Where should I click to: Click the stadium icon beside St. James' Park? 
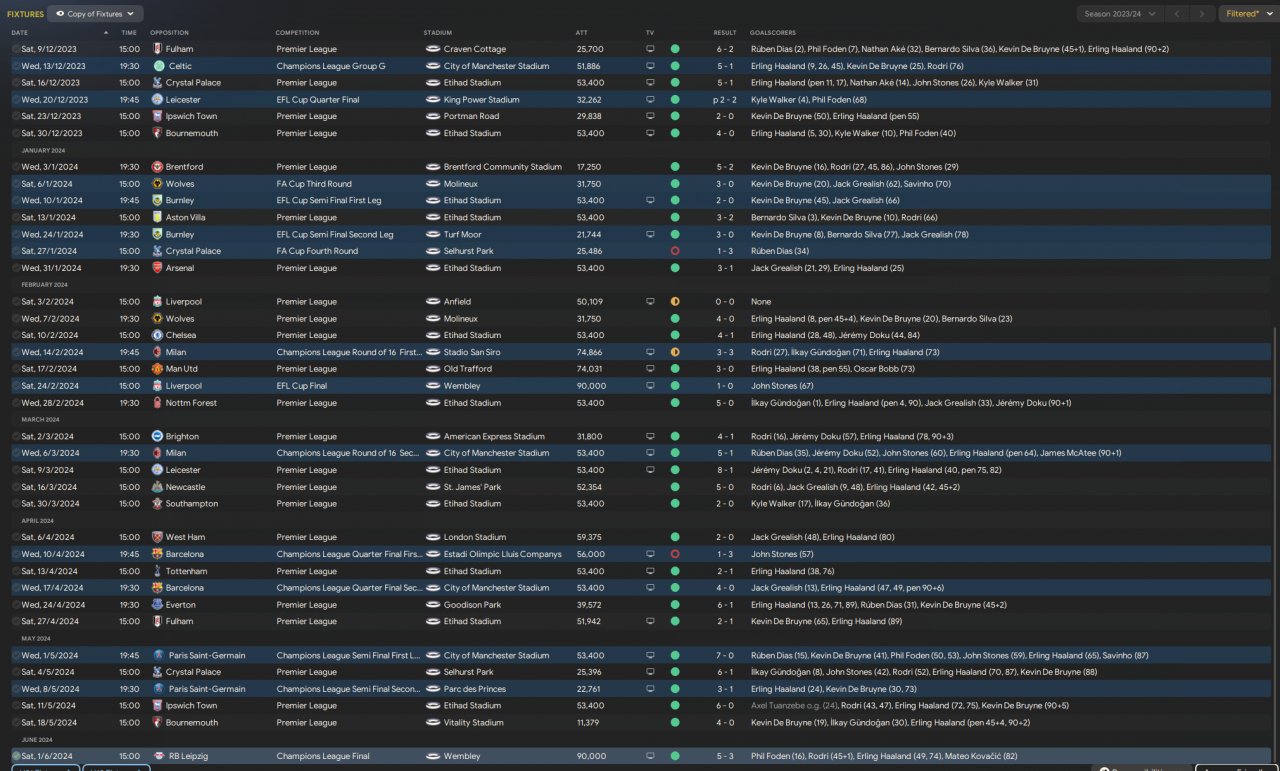point(433,487)
